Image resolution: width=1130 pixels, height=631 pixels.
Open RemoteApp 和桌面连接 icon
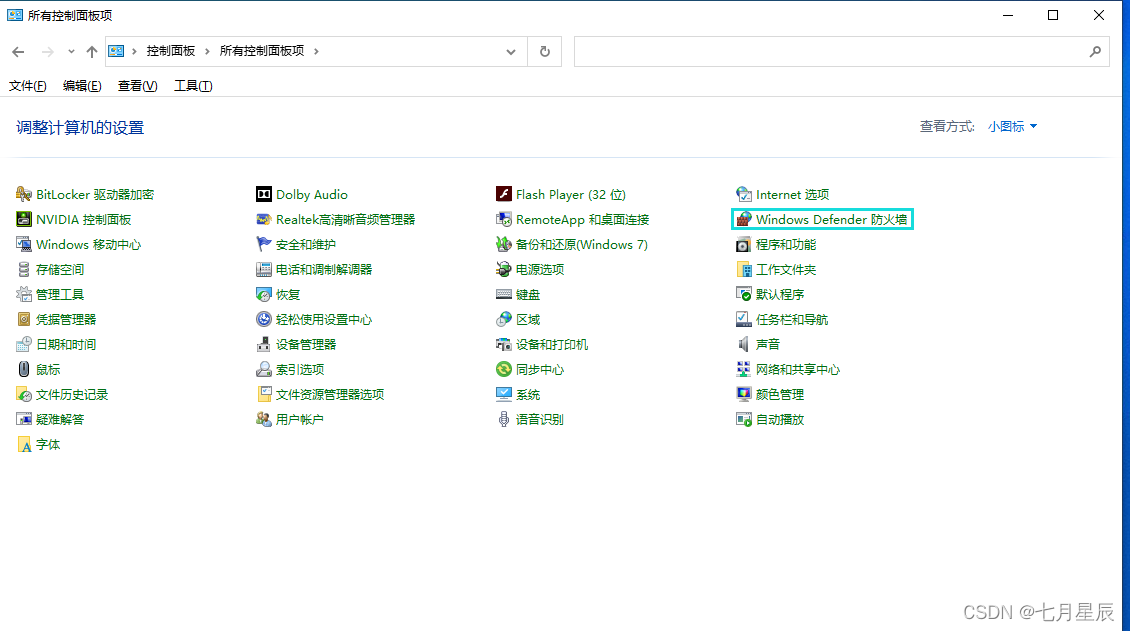tap(504, 219)
